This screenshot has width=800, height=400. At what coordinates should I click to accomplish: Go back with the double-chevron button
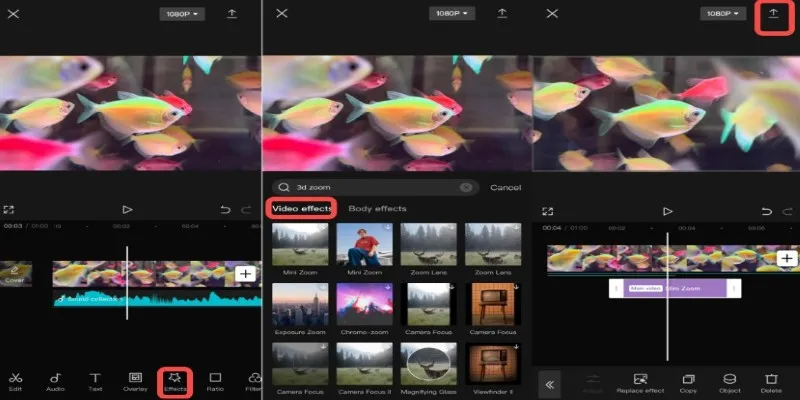coord(549,385)
